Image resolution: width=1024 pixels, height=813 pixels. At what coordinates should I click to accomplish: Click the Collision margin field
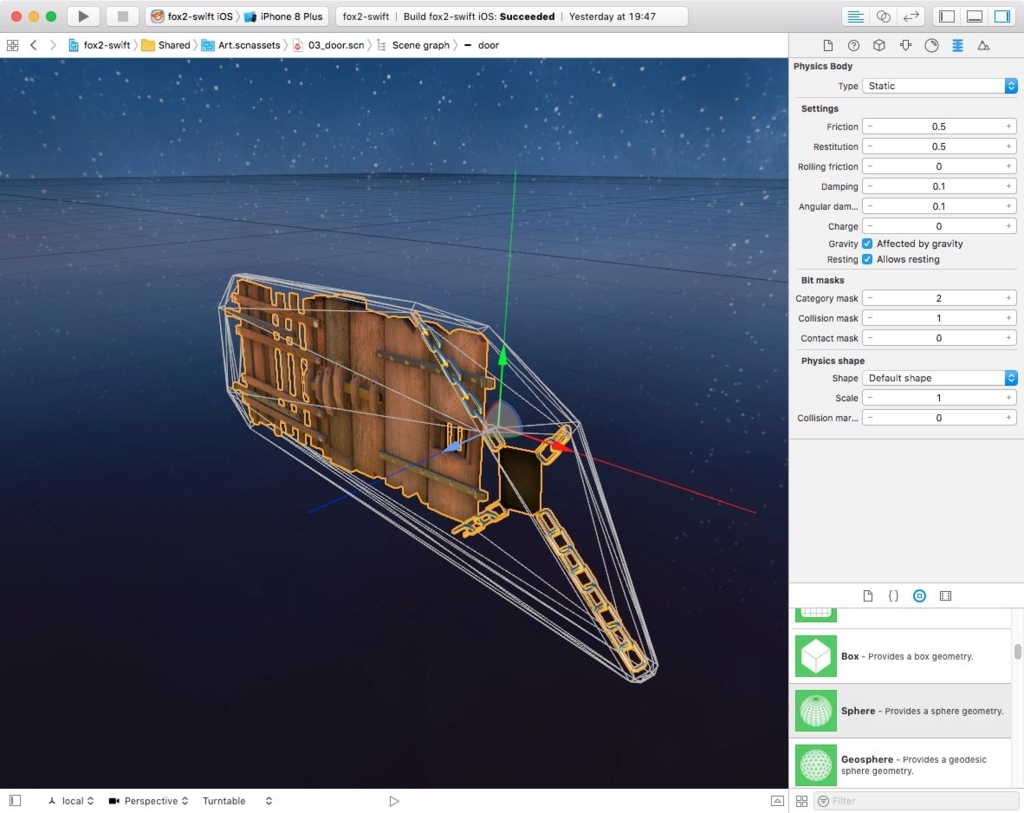click(939, 417)
